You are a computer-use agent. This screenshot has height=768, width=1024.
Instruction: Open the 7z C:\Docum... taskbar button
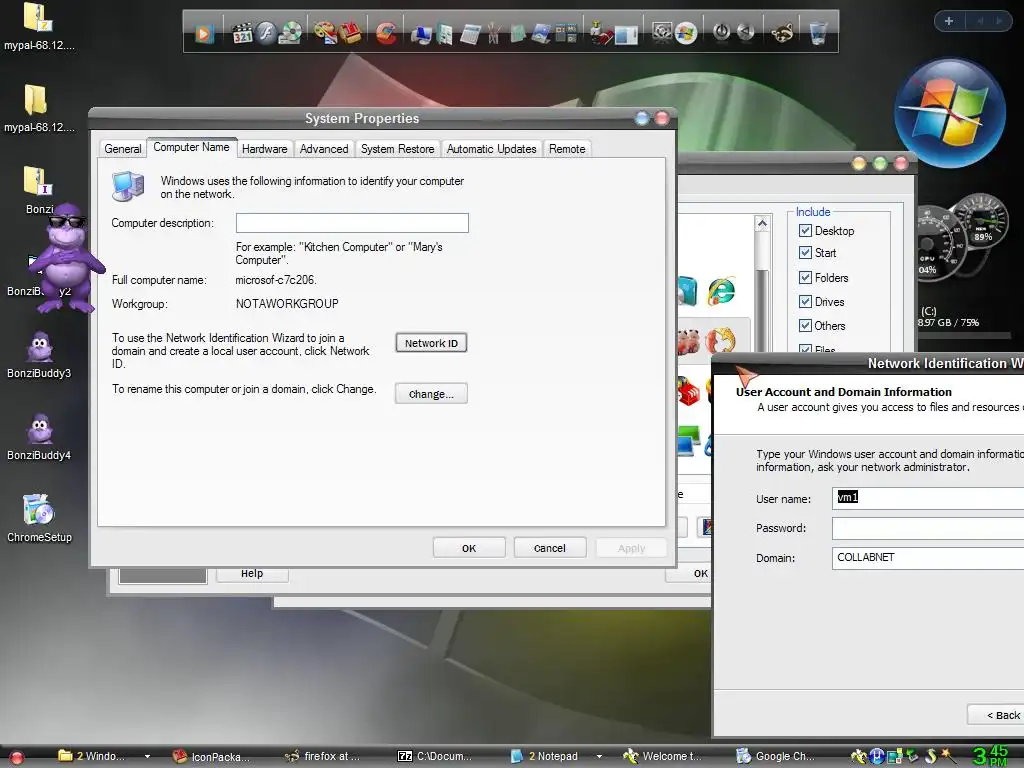click(x=435, y=756)
